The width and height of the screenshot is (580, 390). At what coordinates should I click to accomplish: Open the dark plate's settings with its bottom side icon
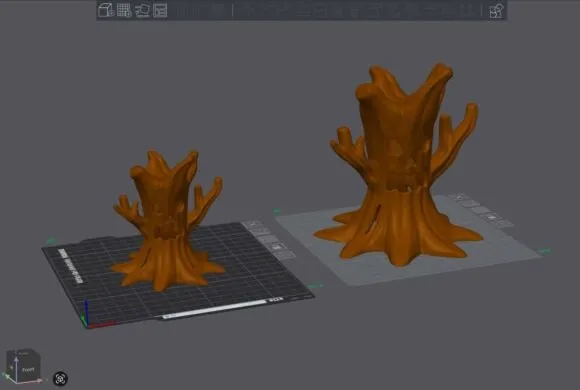pos(285,255)
